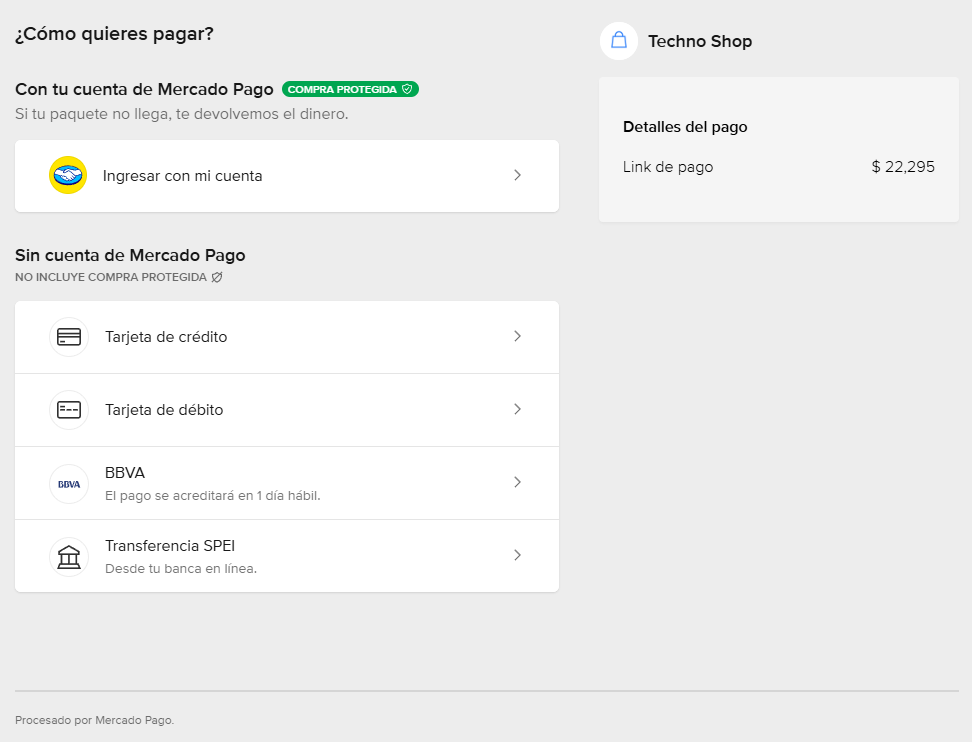Viewport: 972px width, 742px height.
Task: Open chevron arrow for Ingresar con mi cuenta
Action: (518, 175)
